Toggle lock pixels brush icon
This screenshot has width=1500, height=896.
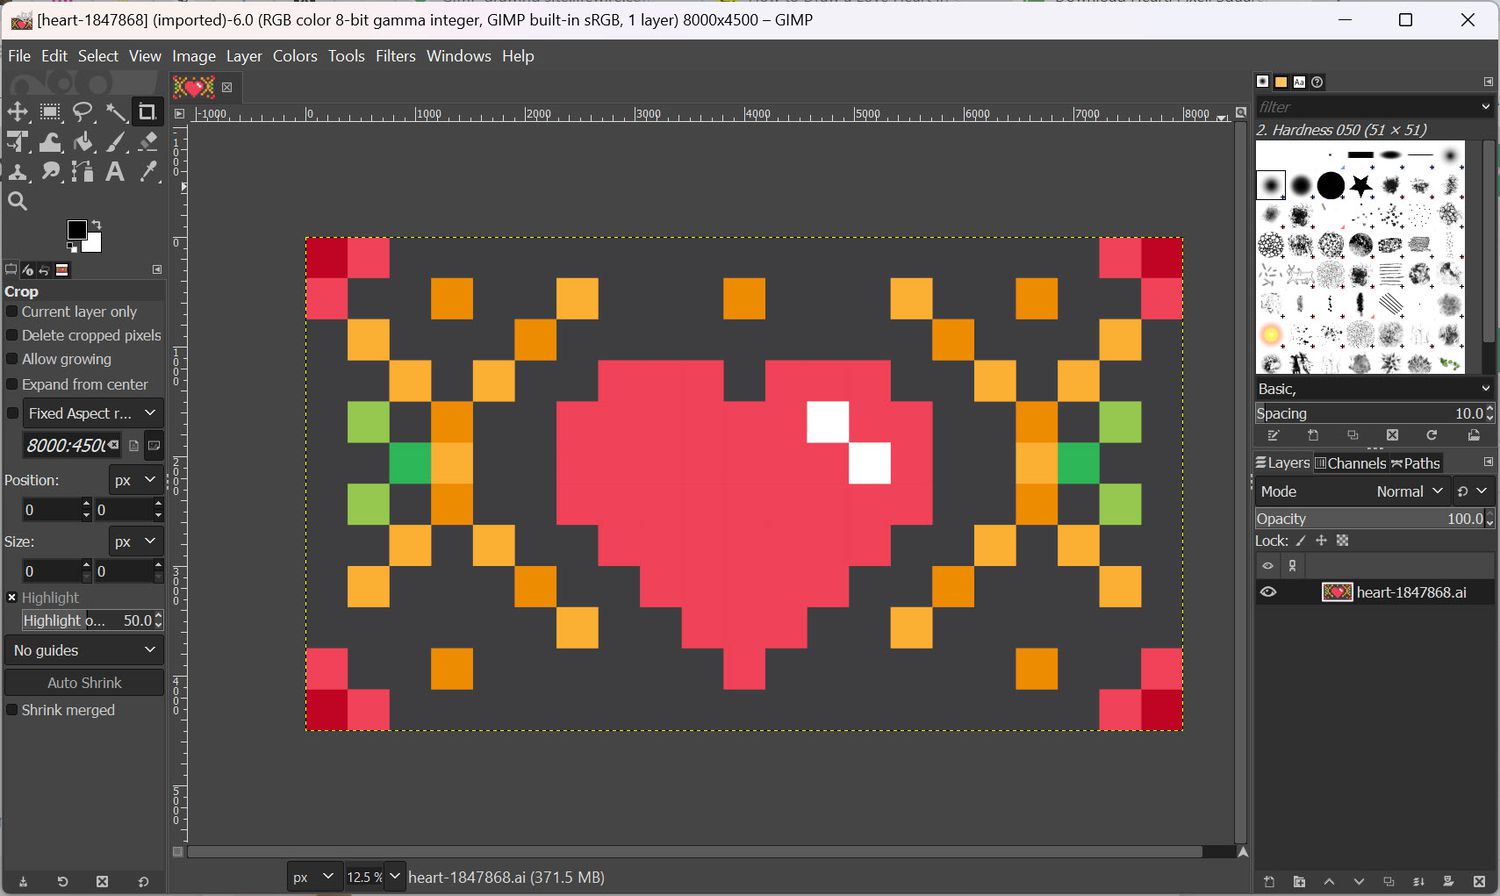pos(1301,541)
